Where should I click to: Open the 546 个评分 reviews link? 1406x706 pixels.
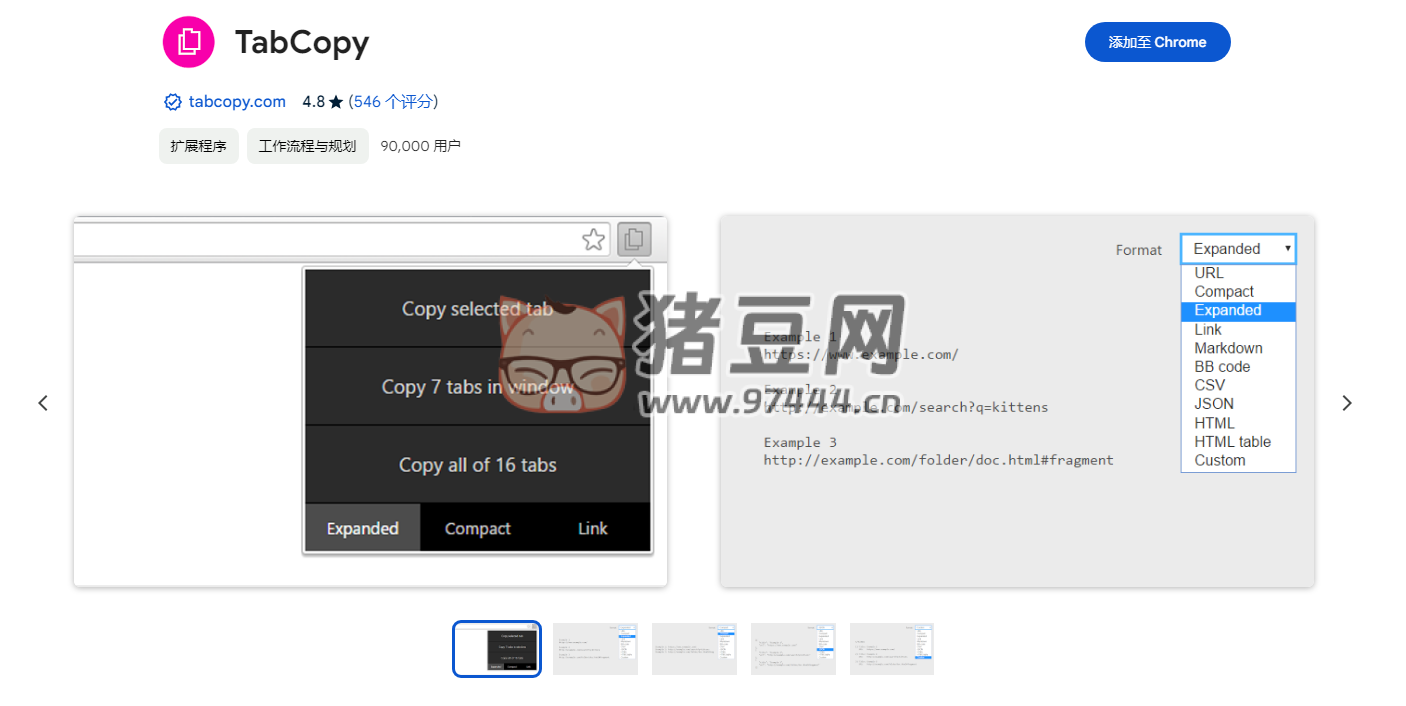[x=393, y=102]
